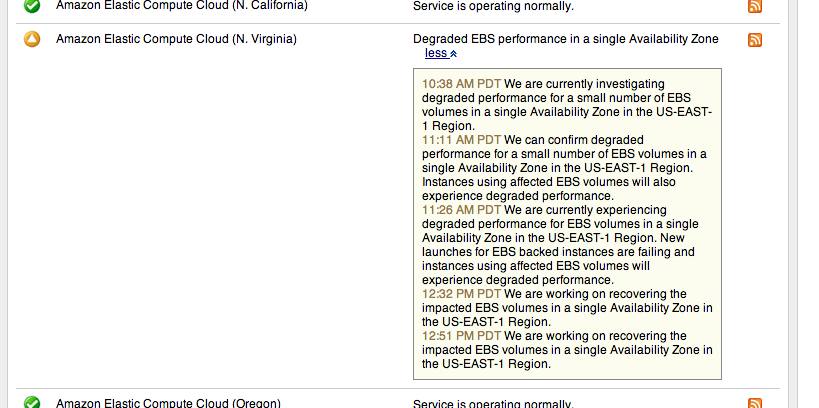Click the "Degraded EBS performance" status heading

(565, 39)
